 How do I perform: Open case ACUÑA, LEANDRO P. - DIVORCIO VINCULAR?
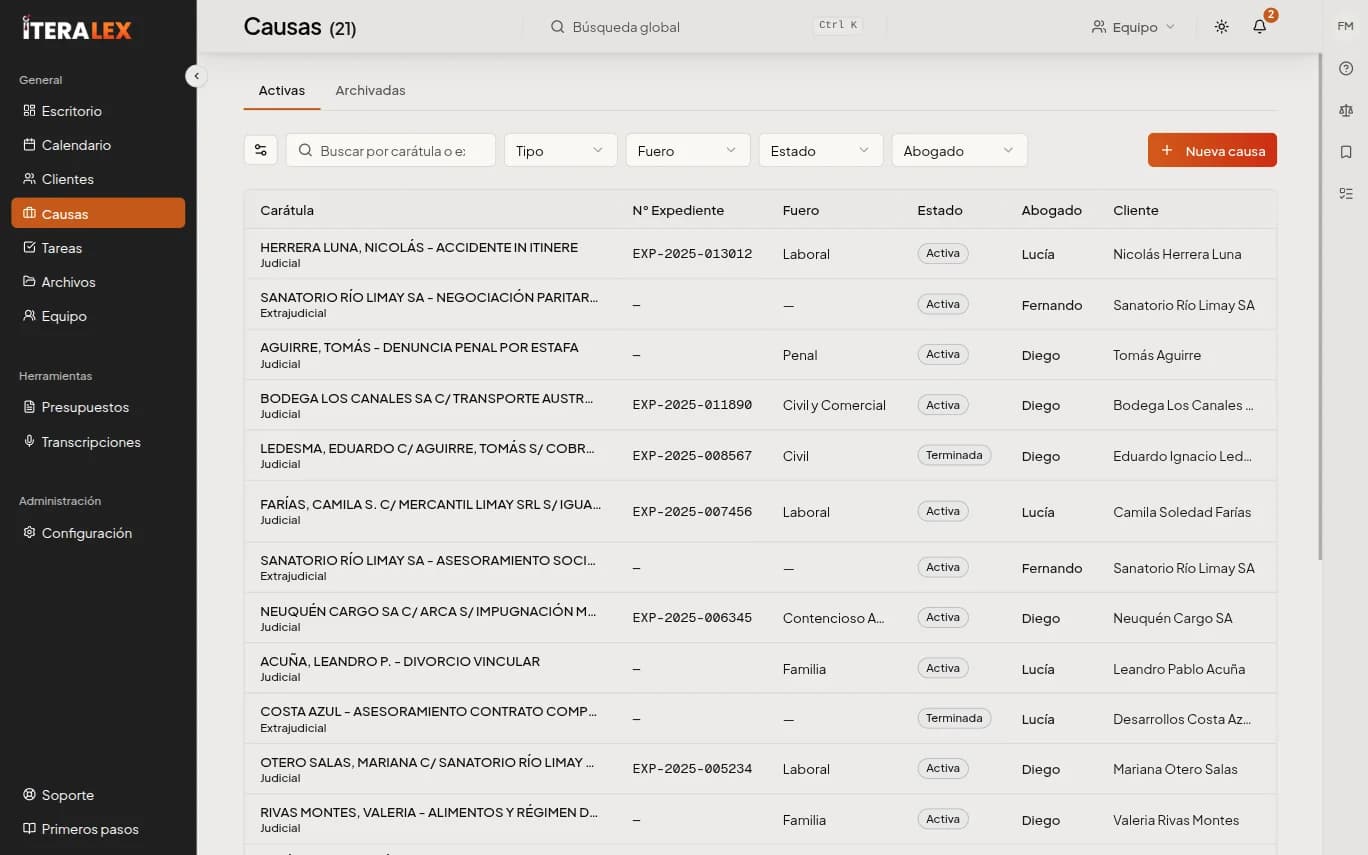point(400,661)
